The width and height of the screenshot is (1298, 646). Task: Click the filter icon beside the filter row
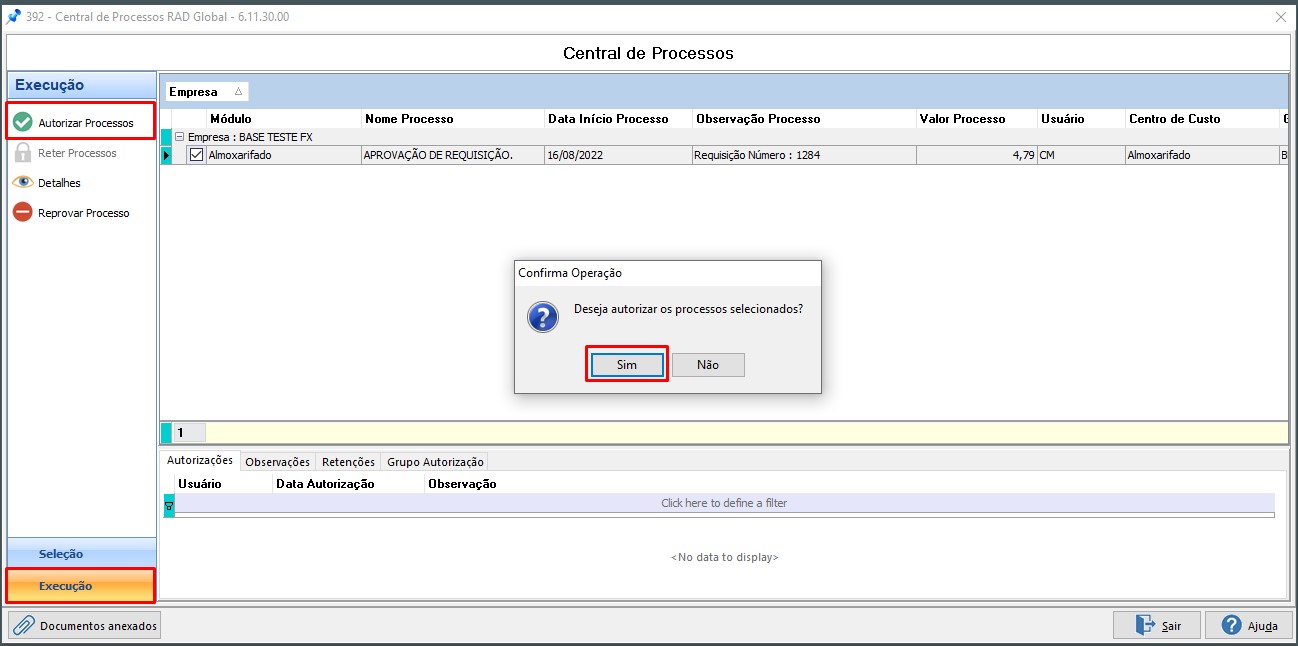click(x=168, y=505)
